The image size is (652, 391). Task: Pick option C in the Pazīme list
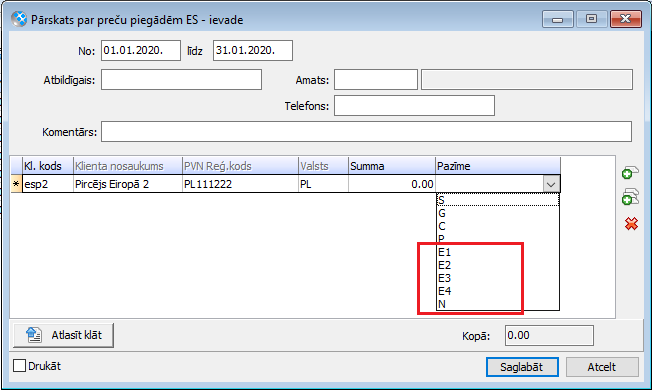[498, 226]
